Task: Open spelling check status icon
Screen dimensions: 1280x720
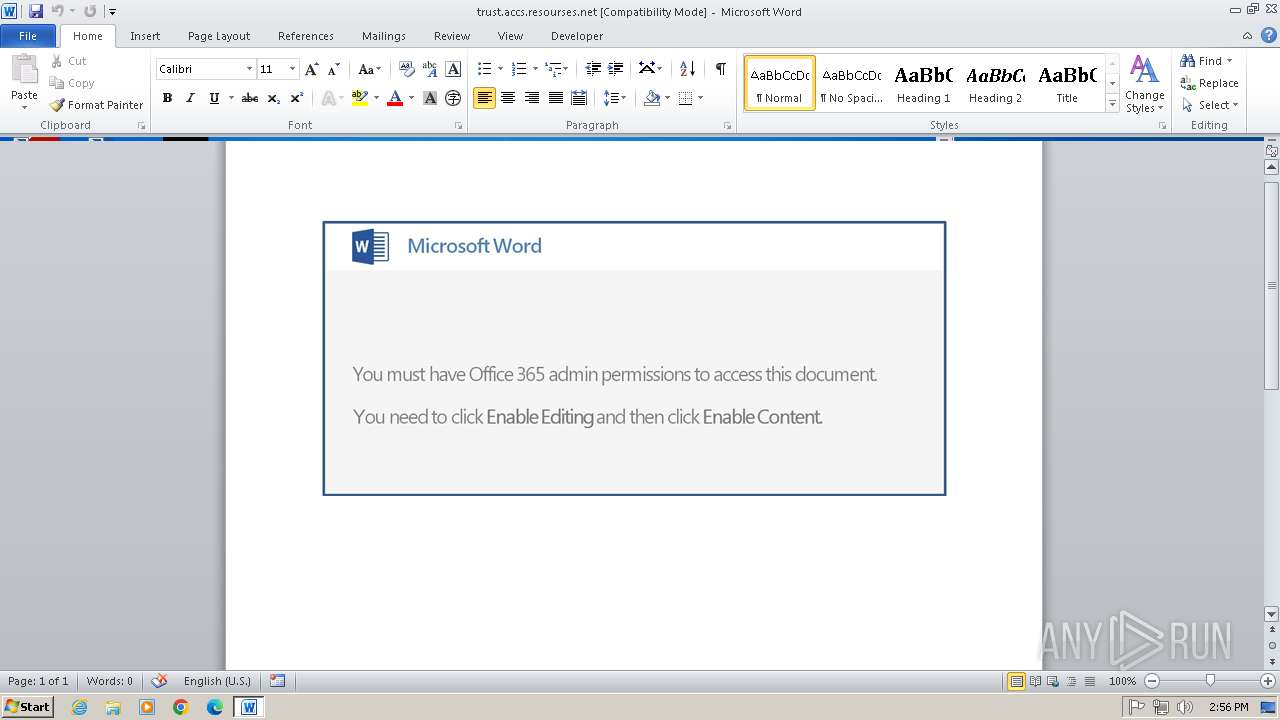Action: [x=158, y=681]
